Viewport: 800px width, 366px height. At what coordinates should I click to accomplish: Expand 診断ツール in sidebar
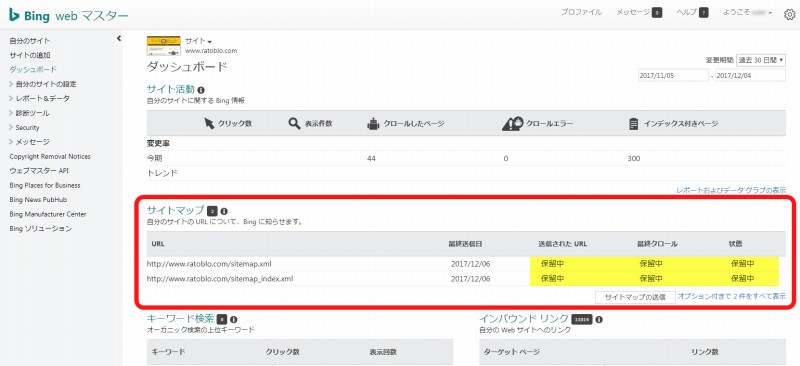(29, 113)
